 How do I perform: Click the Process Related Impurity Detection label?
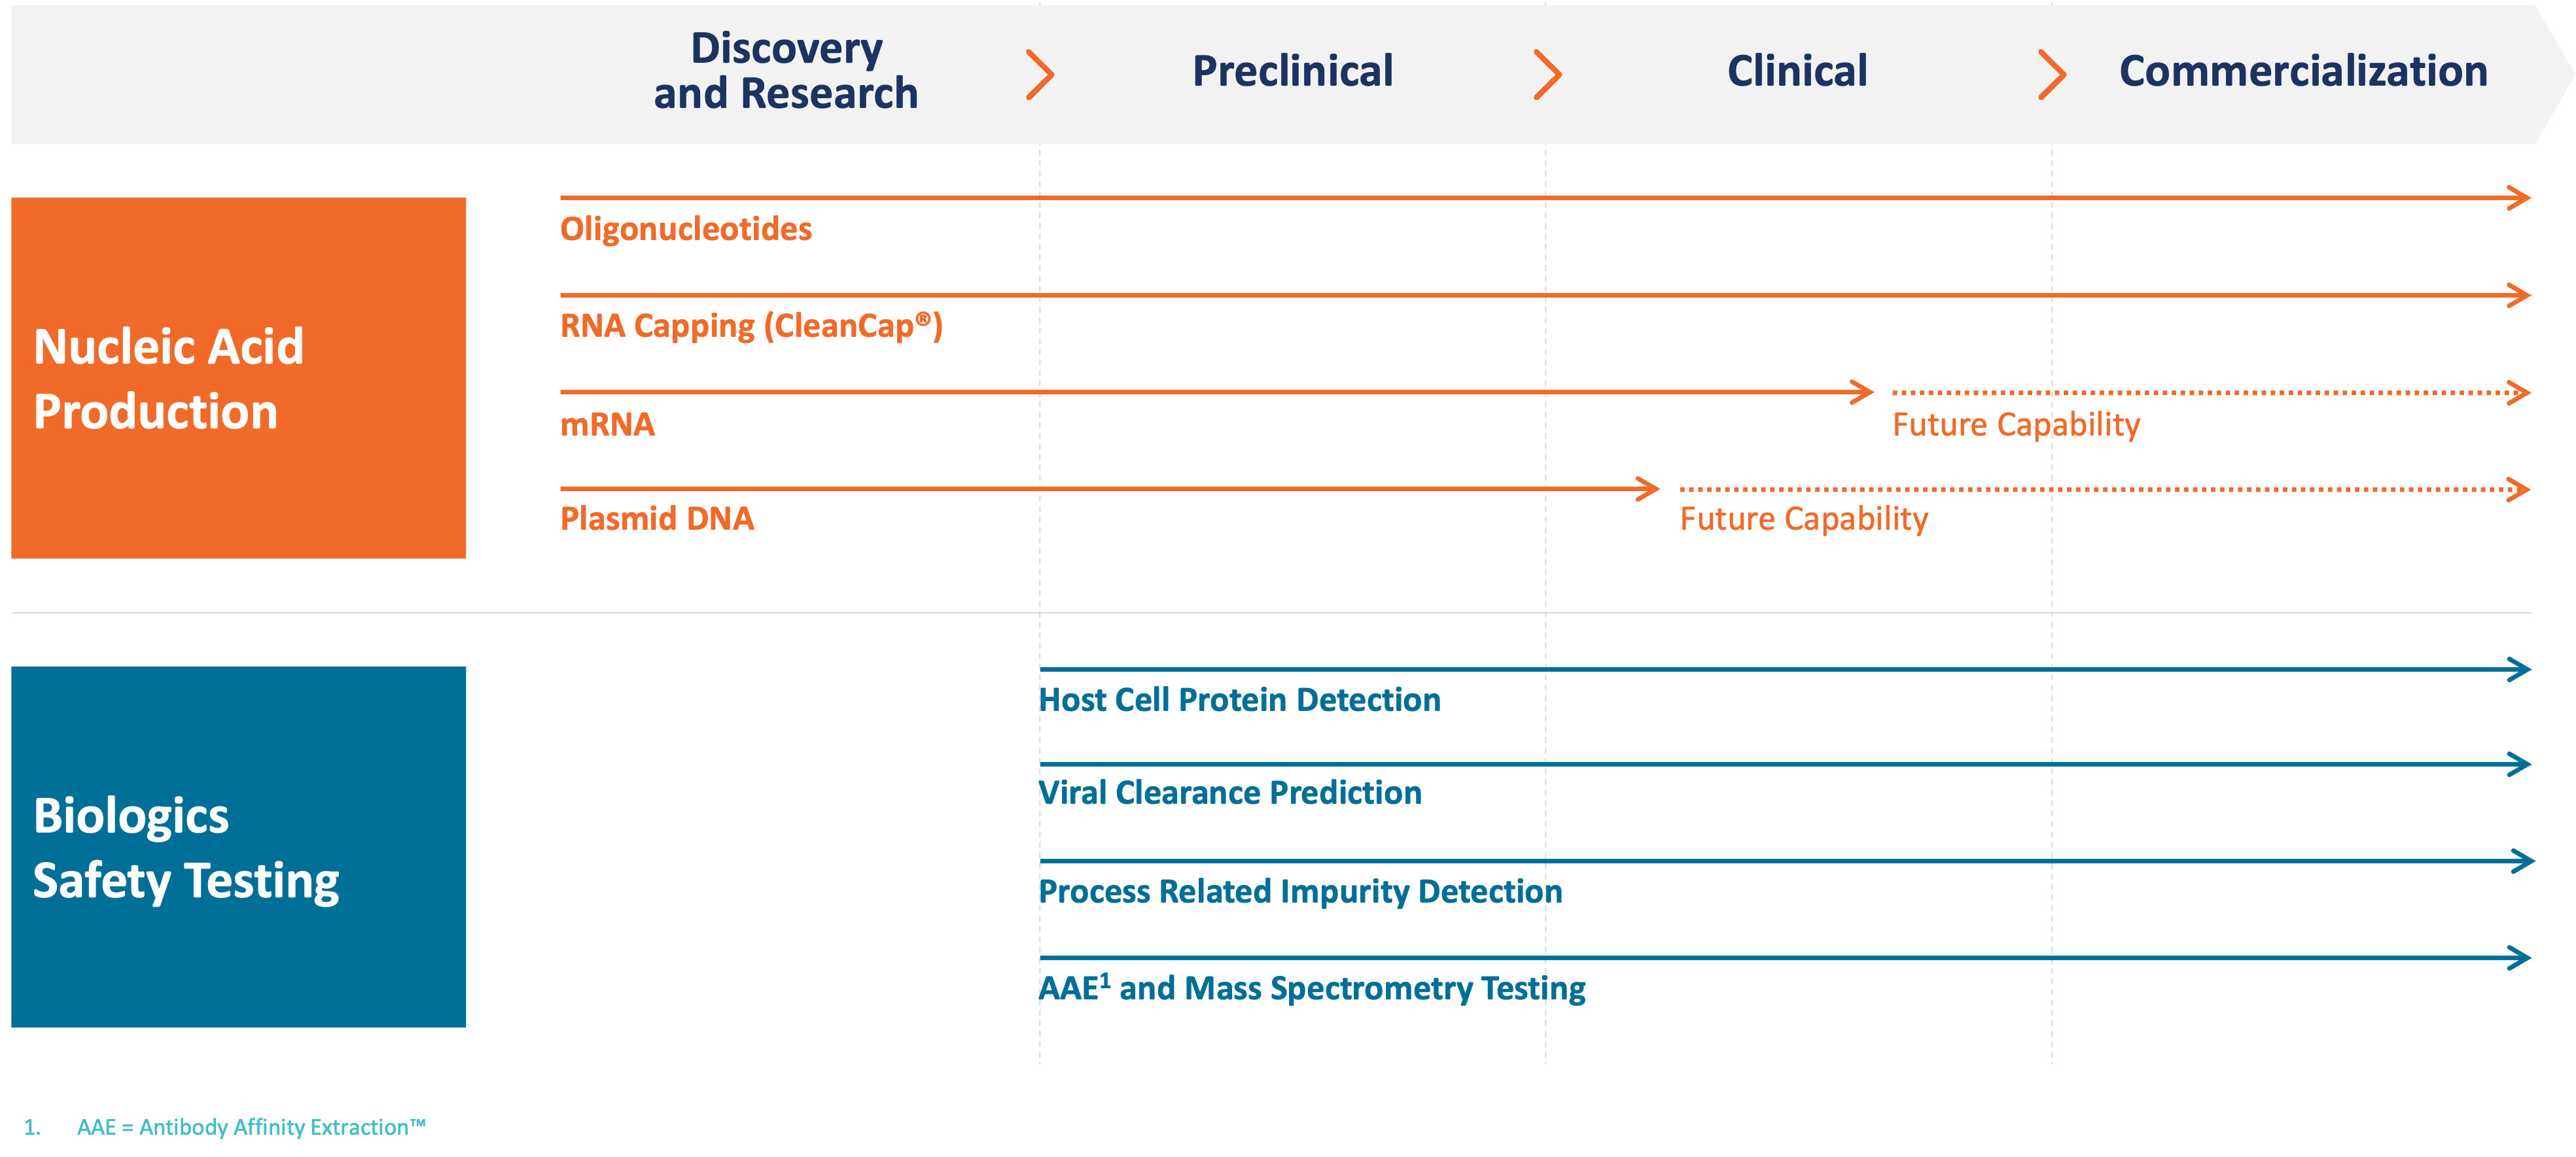(x=1300, y=891)
